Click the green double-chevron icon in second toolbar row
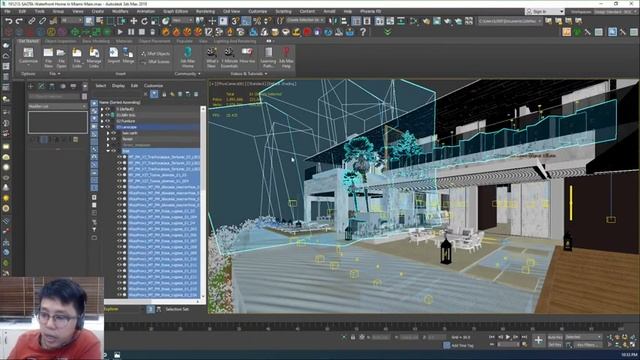 coord(387,32)
